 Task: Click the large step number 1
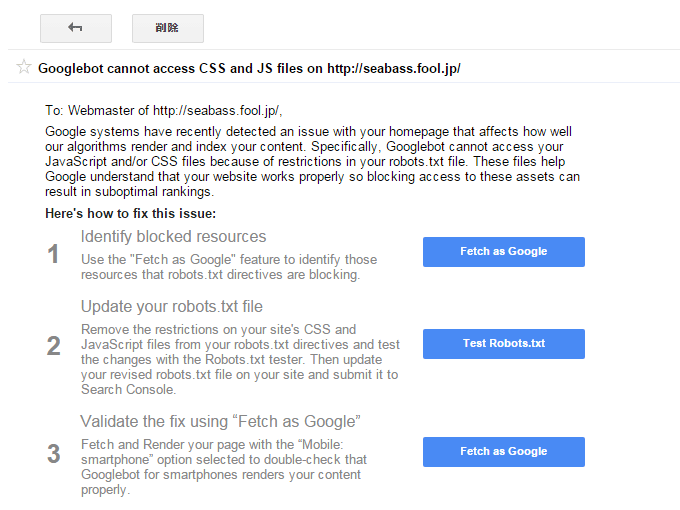54,255
